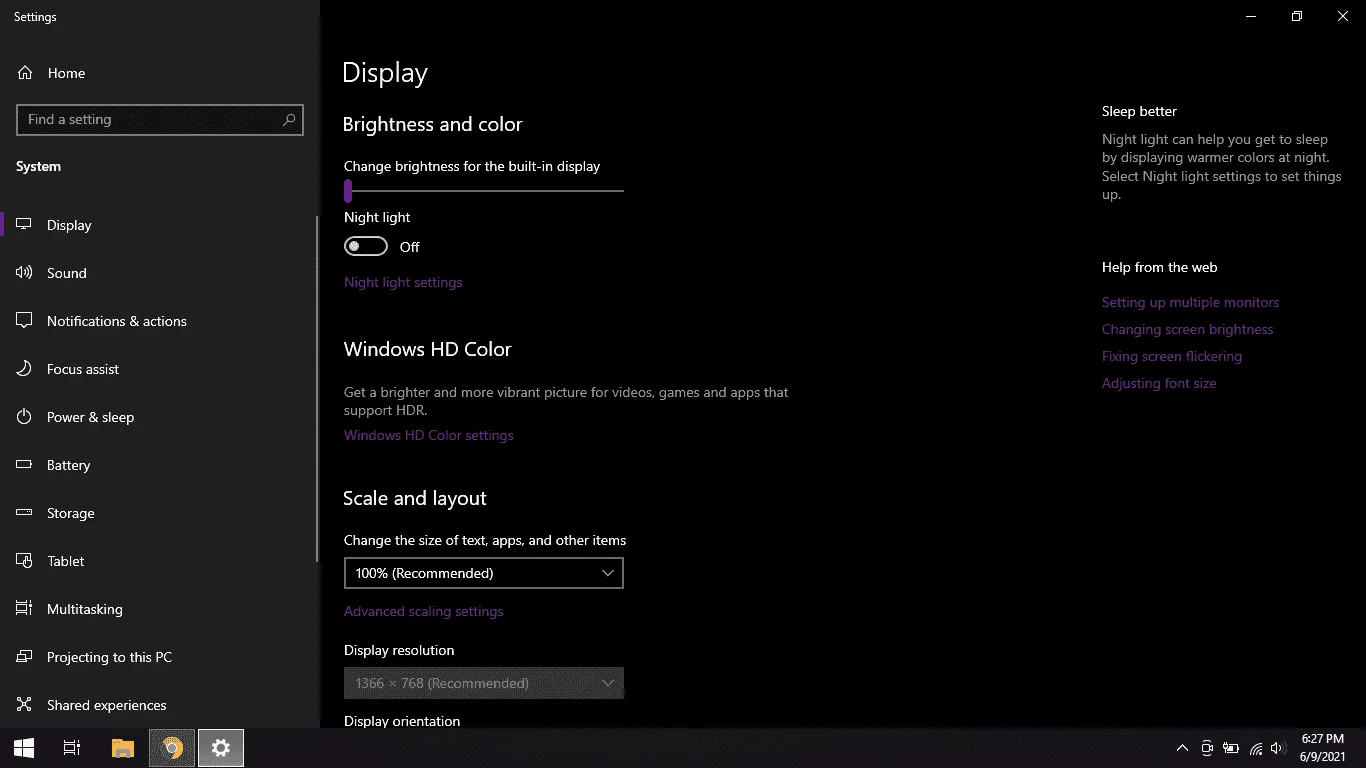Click the Home house icon
Viewport: 1366px width, 768px height.
point(25,73)
